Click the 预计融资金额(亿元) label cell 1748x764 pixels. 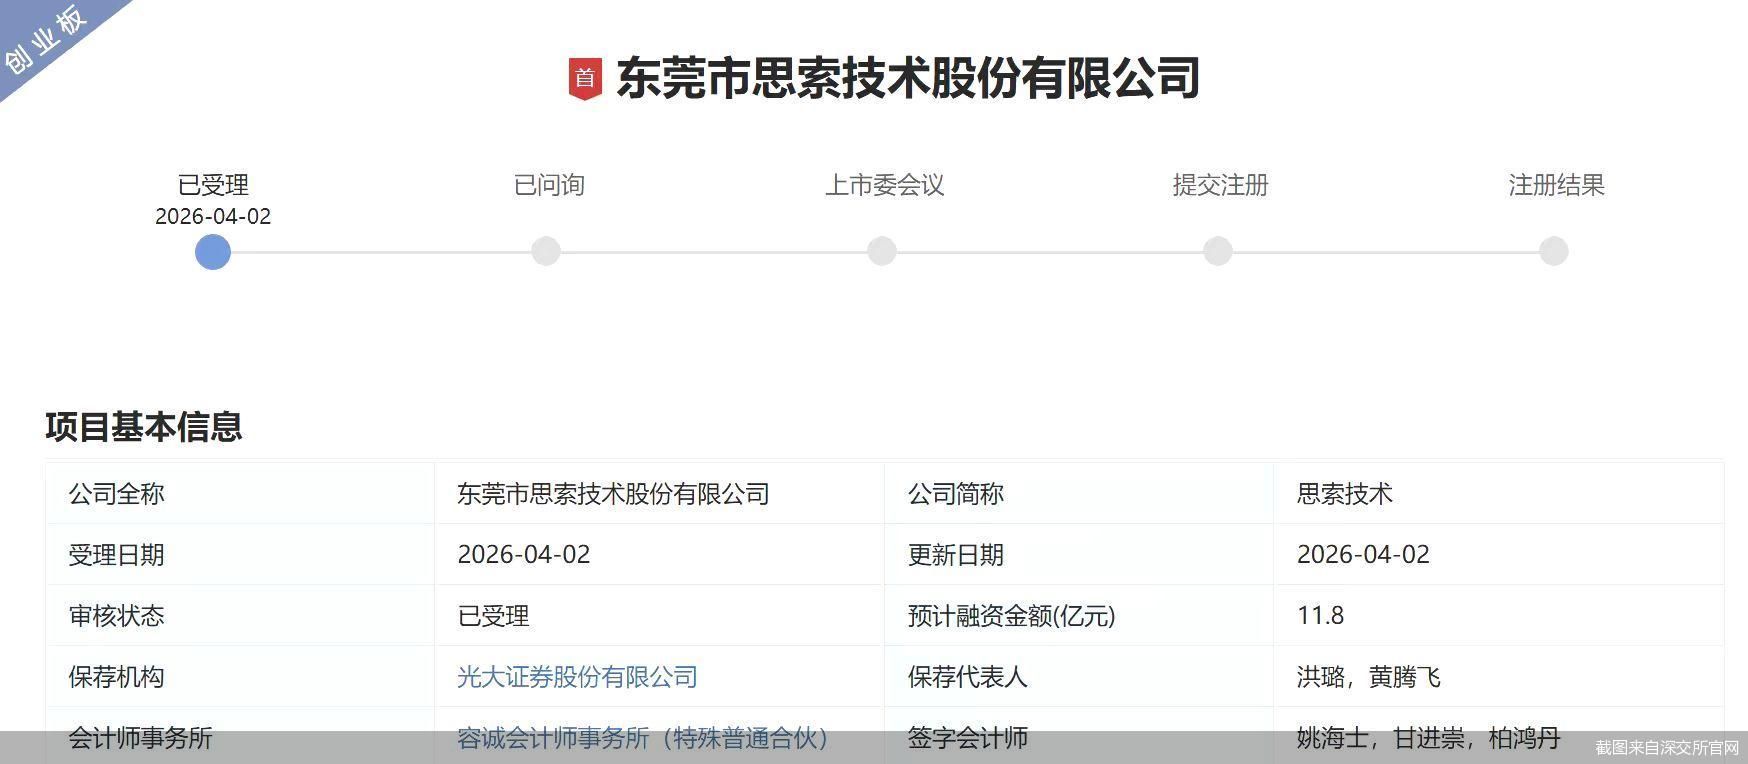pos(1079,616)
